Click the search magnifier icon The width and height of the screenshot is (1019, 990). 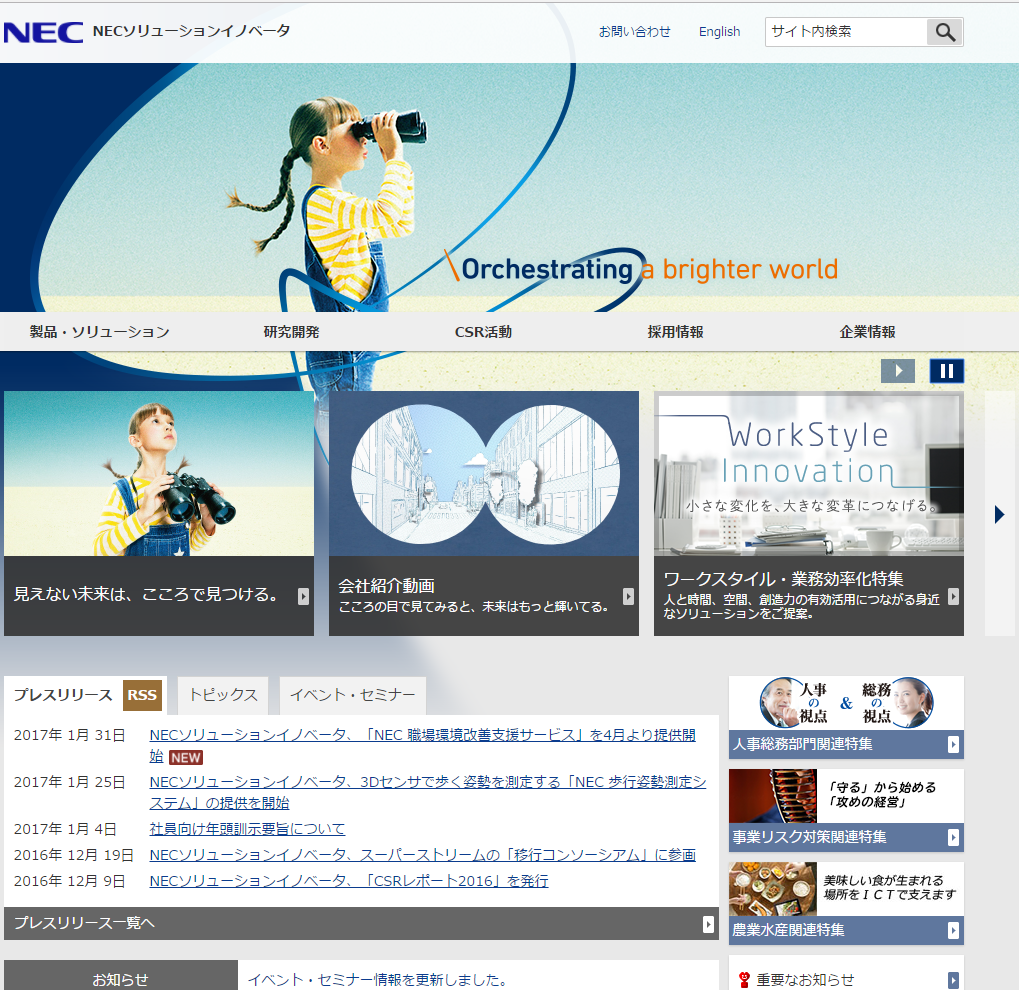(x=945, y=32)
